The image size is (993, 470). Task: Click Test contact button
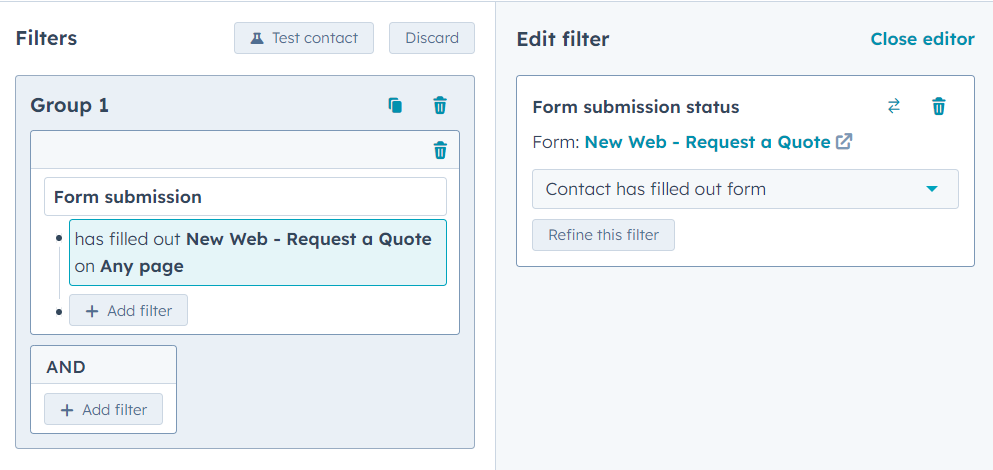click(304, 38)
